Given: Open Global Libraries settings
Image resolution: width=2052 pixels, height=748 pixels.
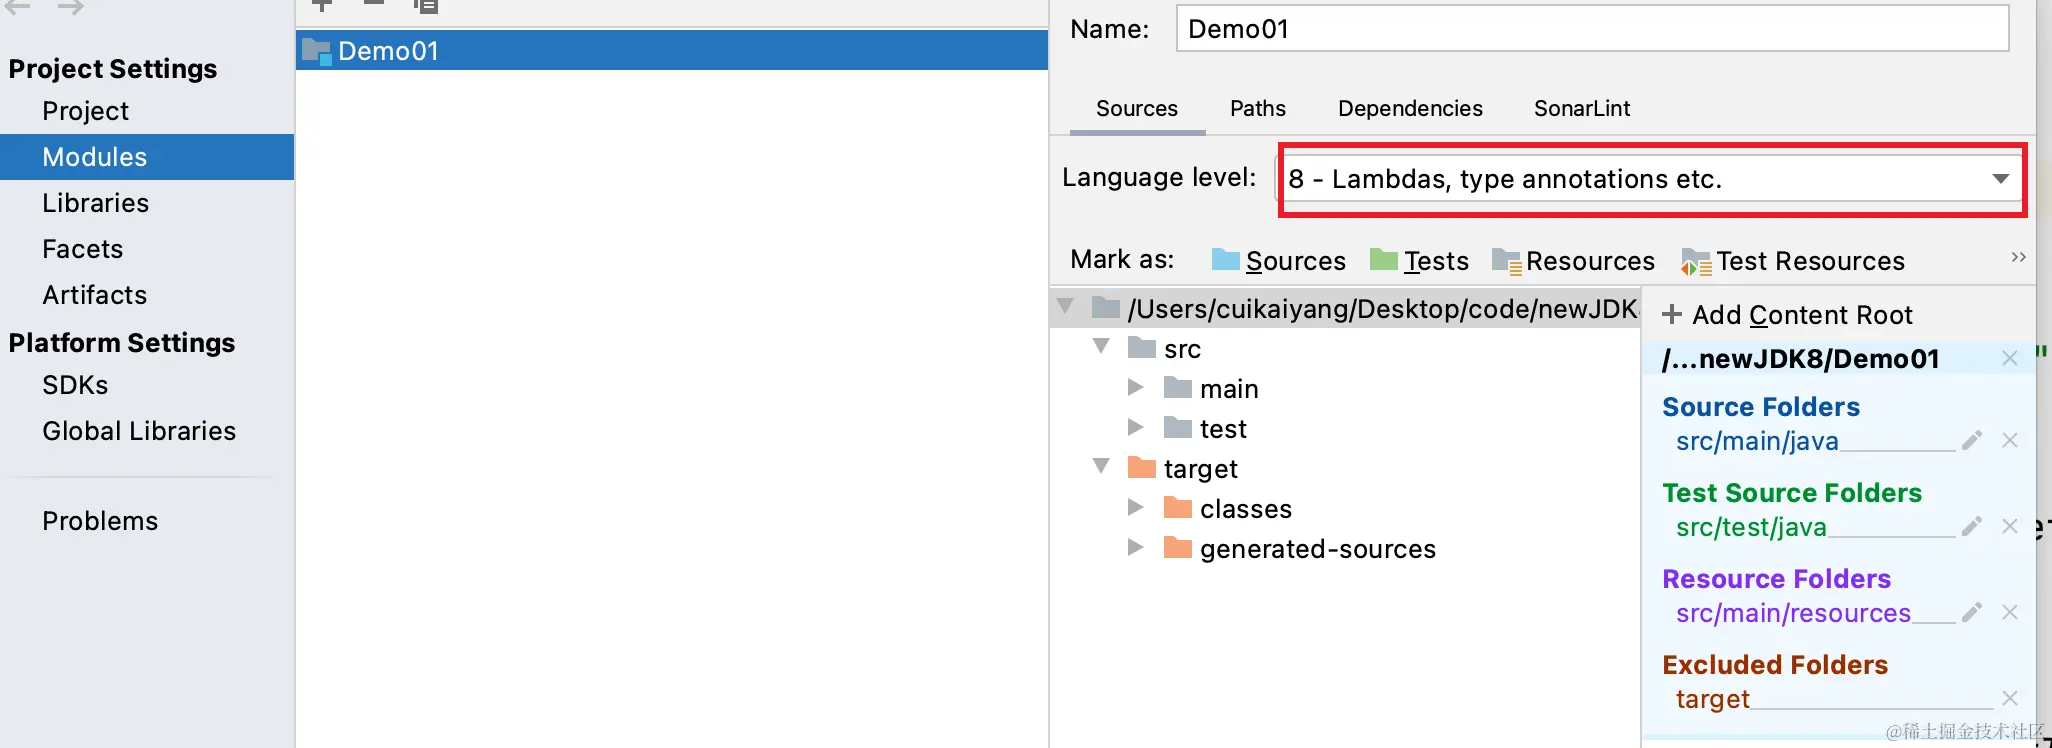Looking at the screenshot, I should point(139,431).
